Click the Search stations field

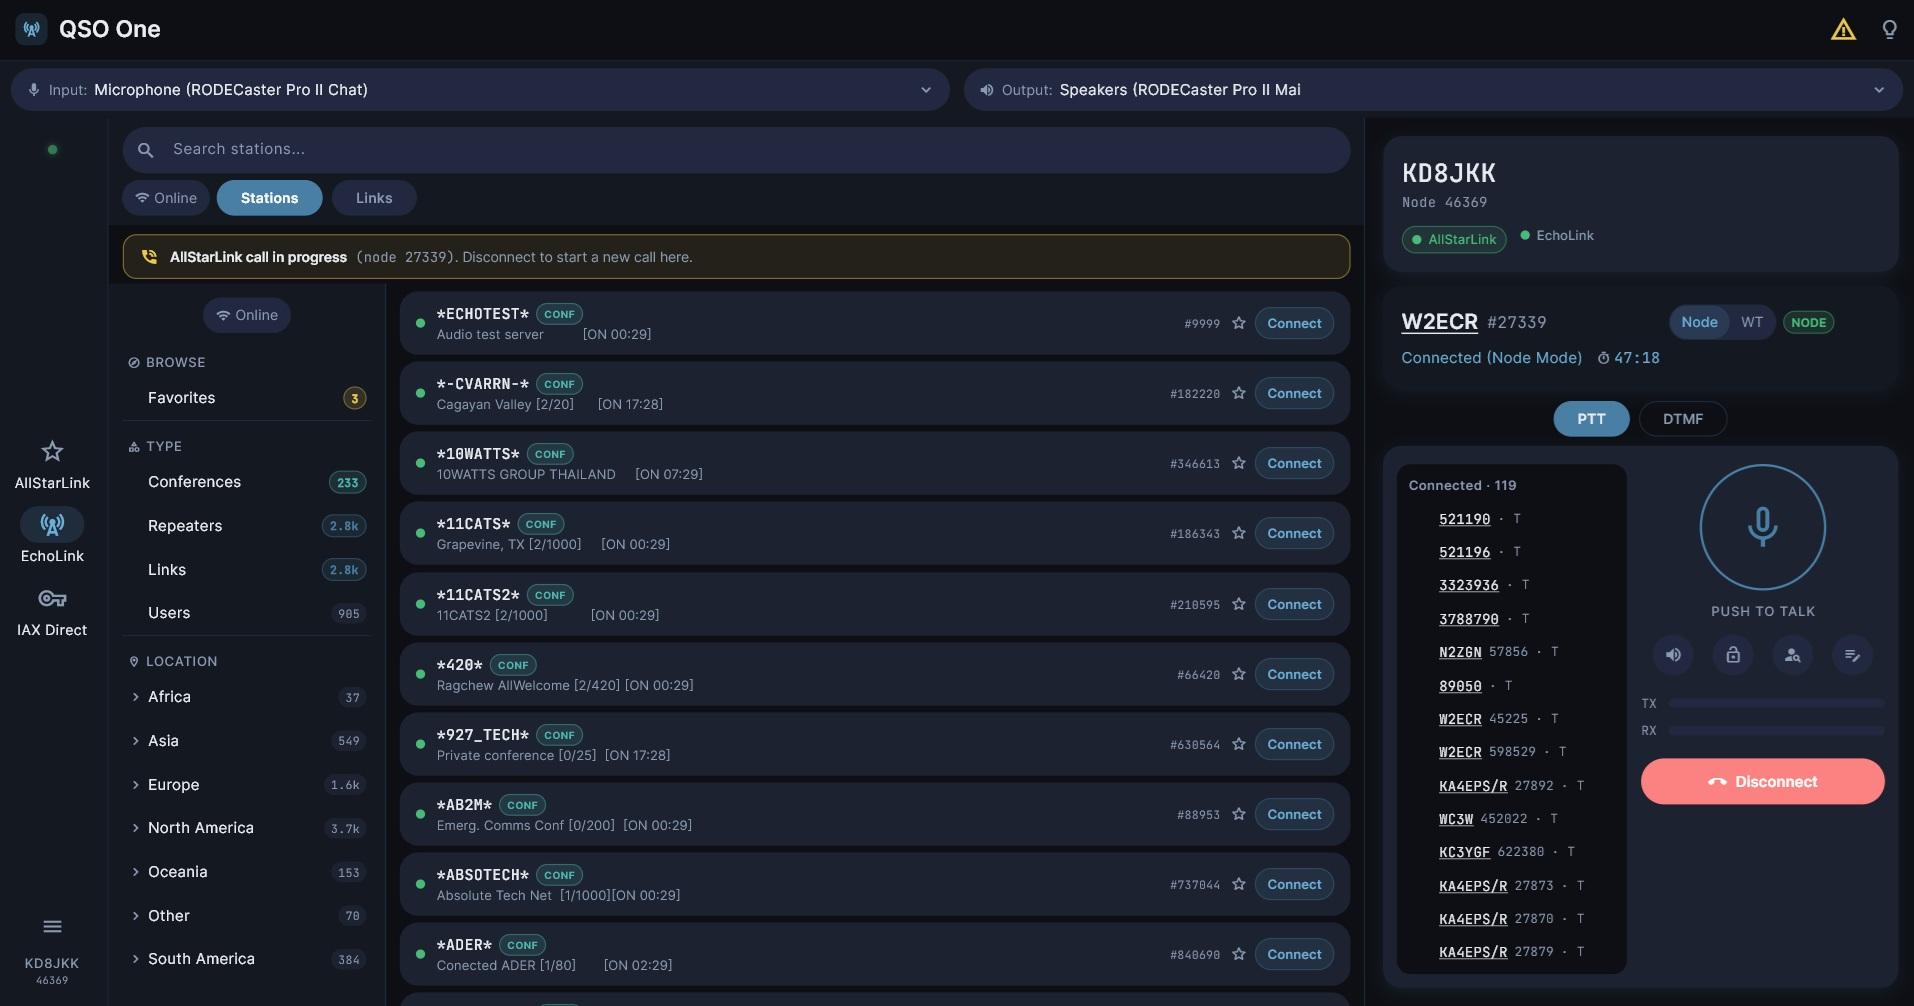coord(736,149)
